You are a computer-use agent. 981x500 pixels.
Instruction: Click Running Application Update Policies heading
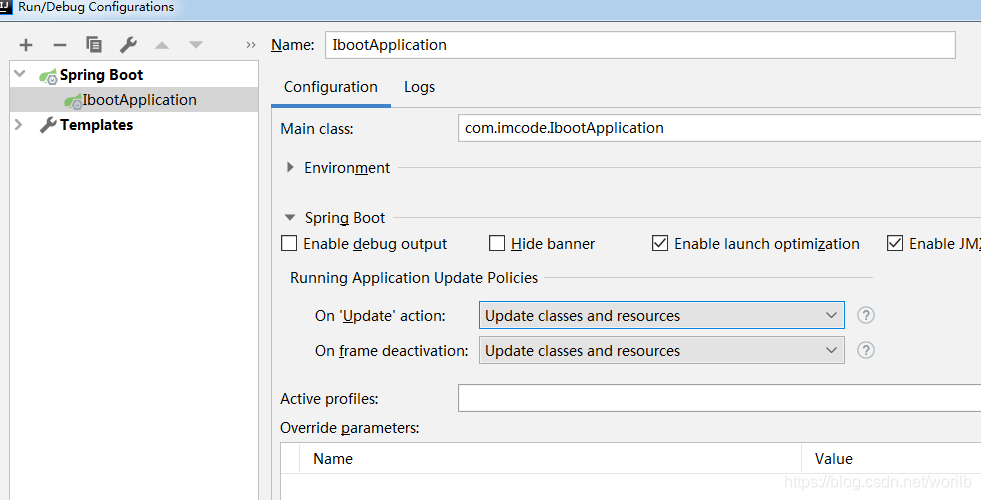[x=414, y=278]
